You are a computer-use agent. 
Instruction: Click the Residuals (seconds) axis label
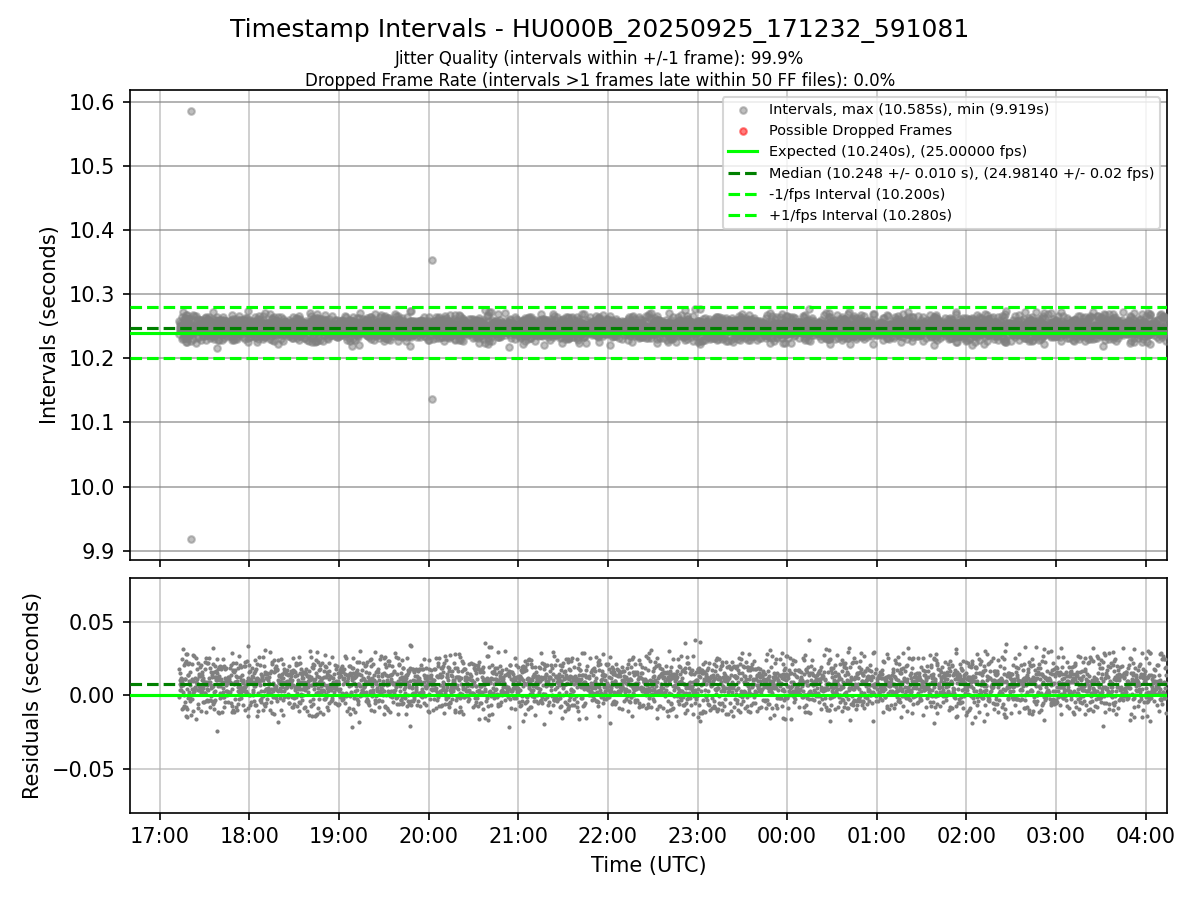click(x=32, y=696)
